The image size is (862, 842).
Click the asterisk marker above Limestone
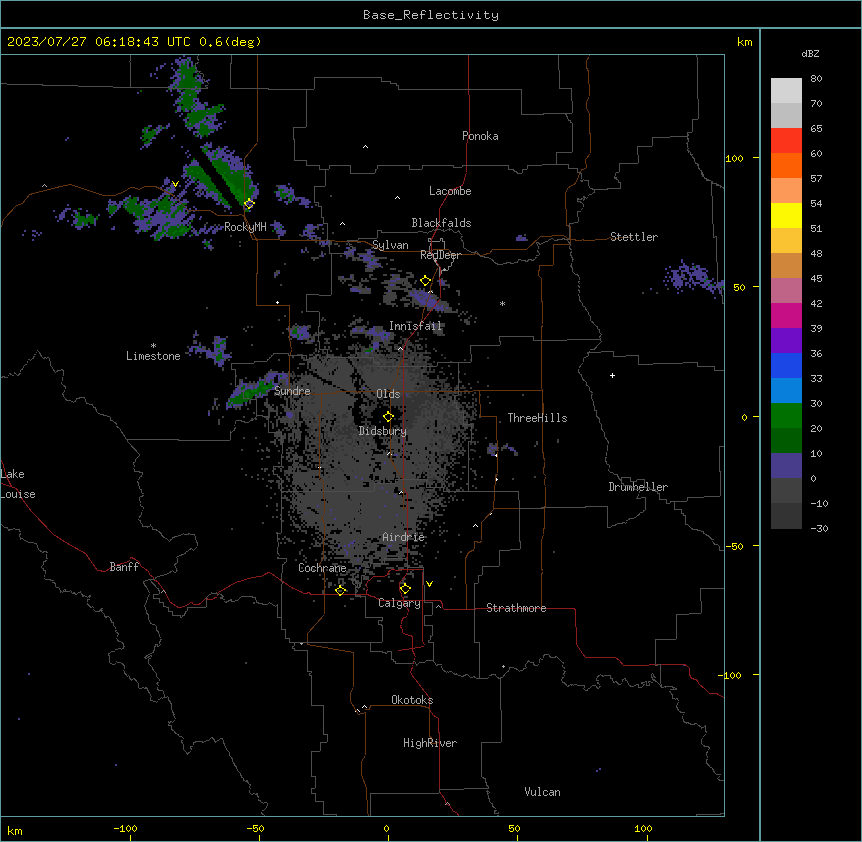[x=153, y=346]
